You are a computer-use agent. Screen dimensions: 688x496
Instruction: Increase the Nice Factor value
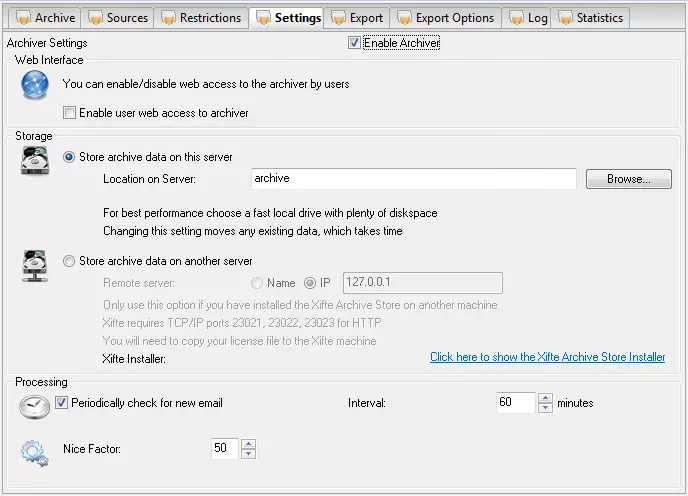pyautogui.click(x=249, y=444)
